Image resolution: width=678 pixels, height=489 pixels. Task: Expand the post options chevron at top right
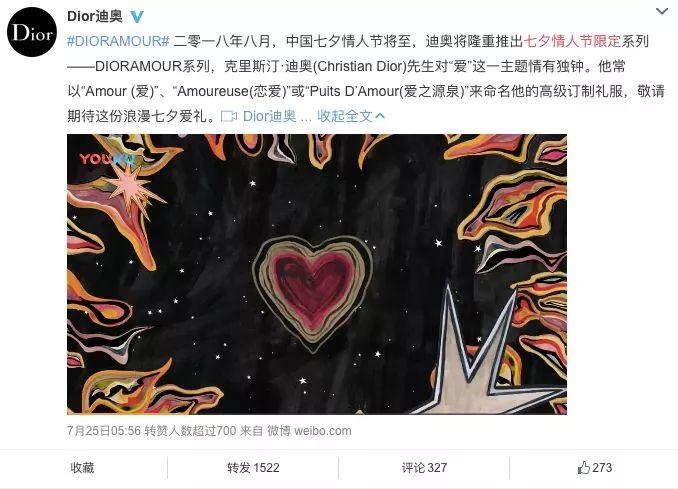[x=662, y=11]
